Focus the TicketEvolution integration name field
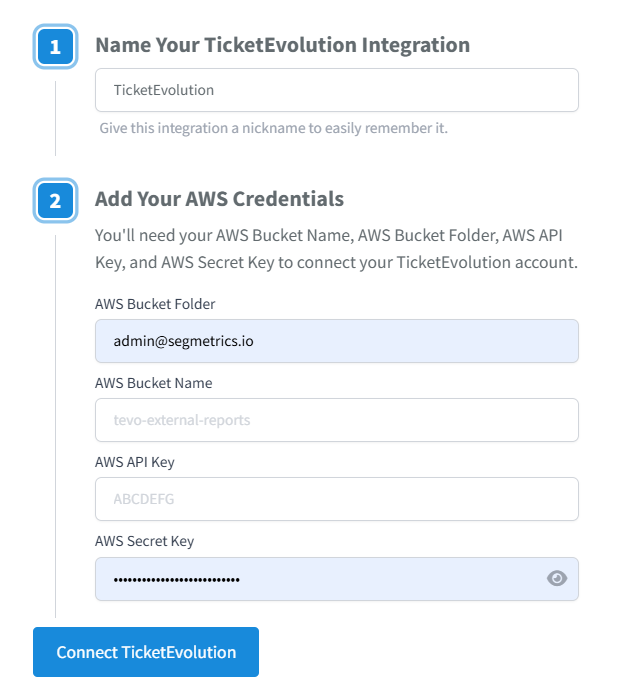Image resolution: width=632 pixels, height=694 pixels. (336, 90)
